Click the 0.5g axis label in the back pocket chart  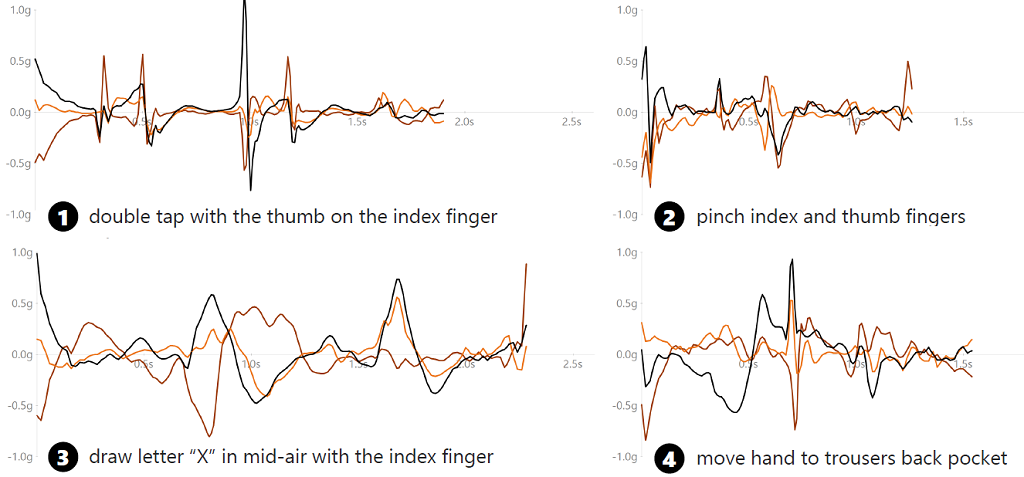626,303
